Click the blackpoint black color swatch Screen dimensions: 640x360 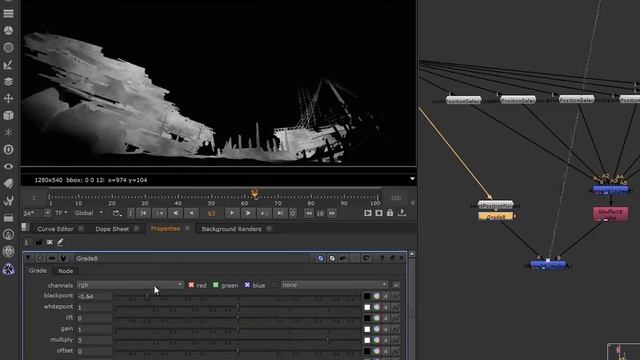pos(367,296)
